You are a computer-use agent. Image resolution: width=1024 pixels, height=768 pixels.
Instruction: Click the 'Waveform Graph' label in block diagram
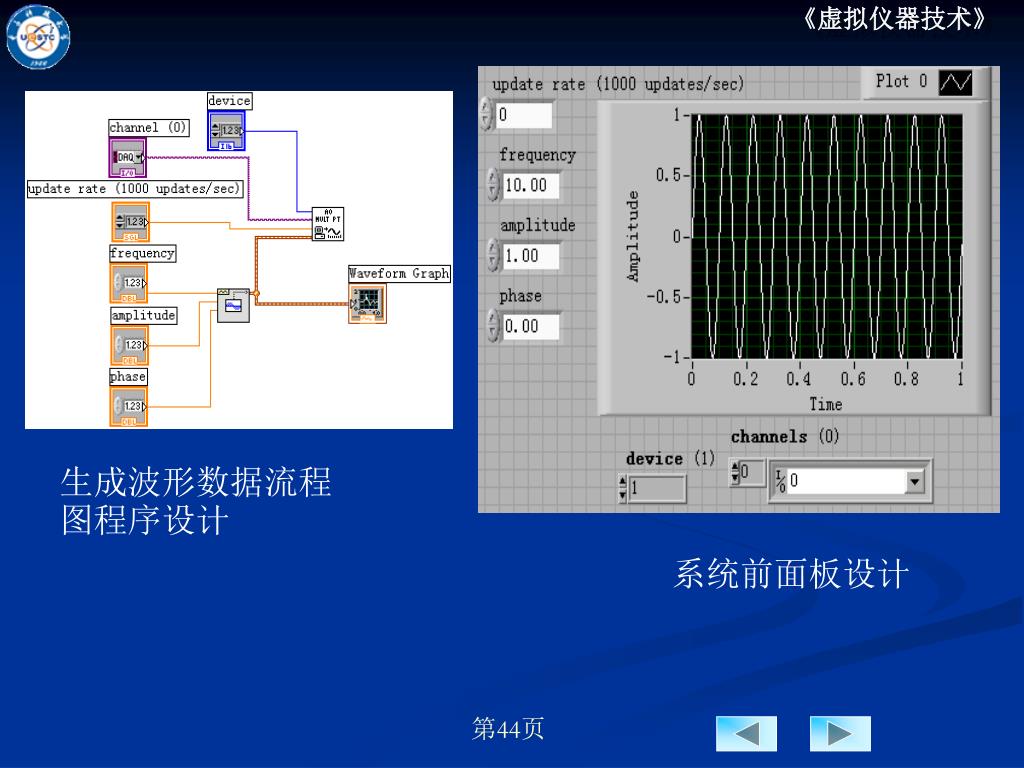399,274
